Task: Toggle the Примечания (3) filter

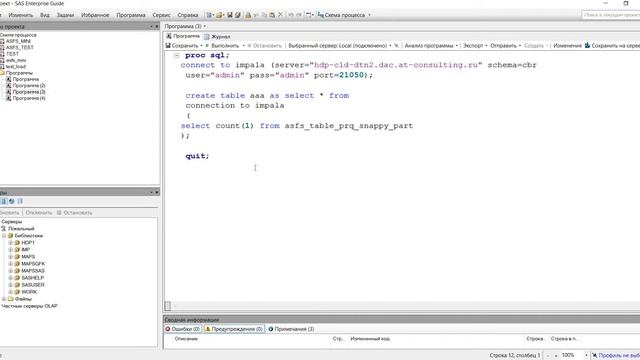Action: point(291,329)
